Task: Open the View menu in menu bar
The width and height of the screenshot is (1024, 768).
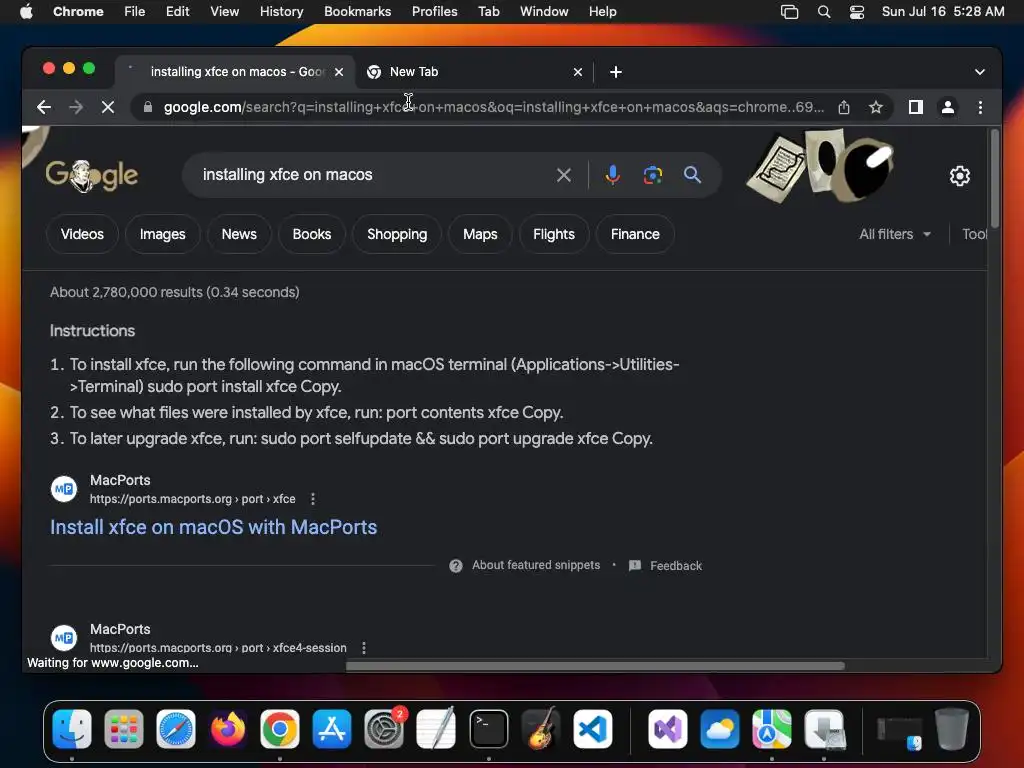Action: [x=224, y=12]
